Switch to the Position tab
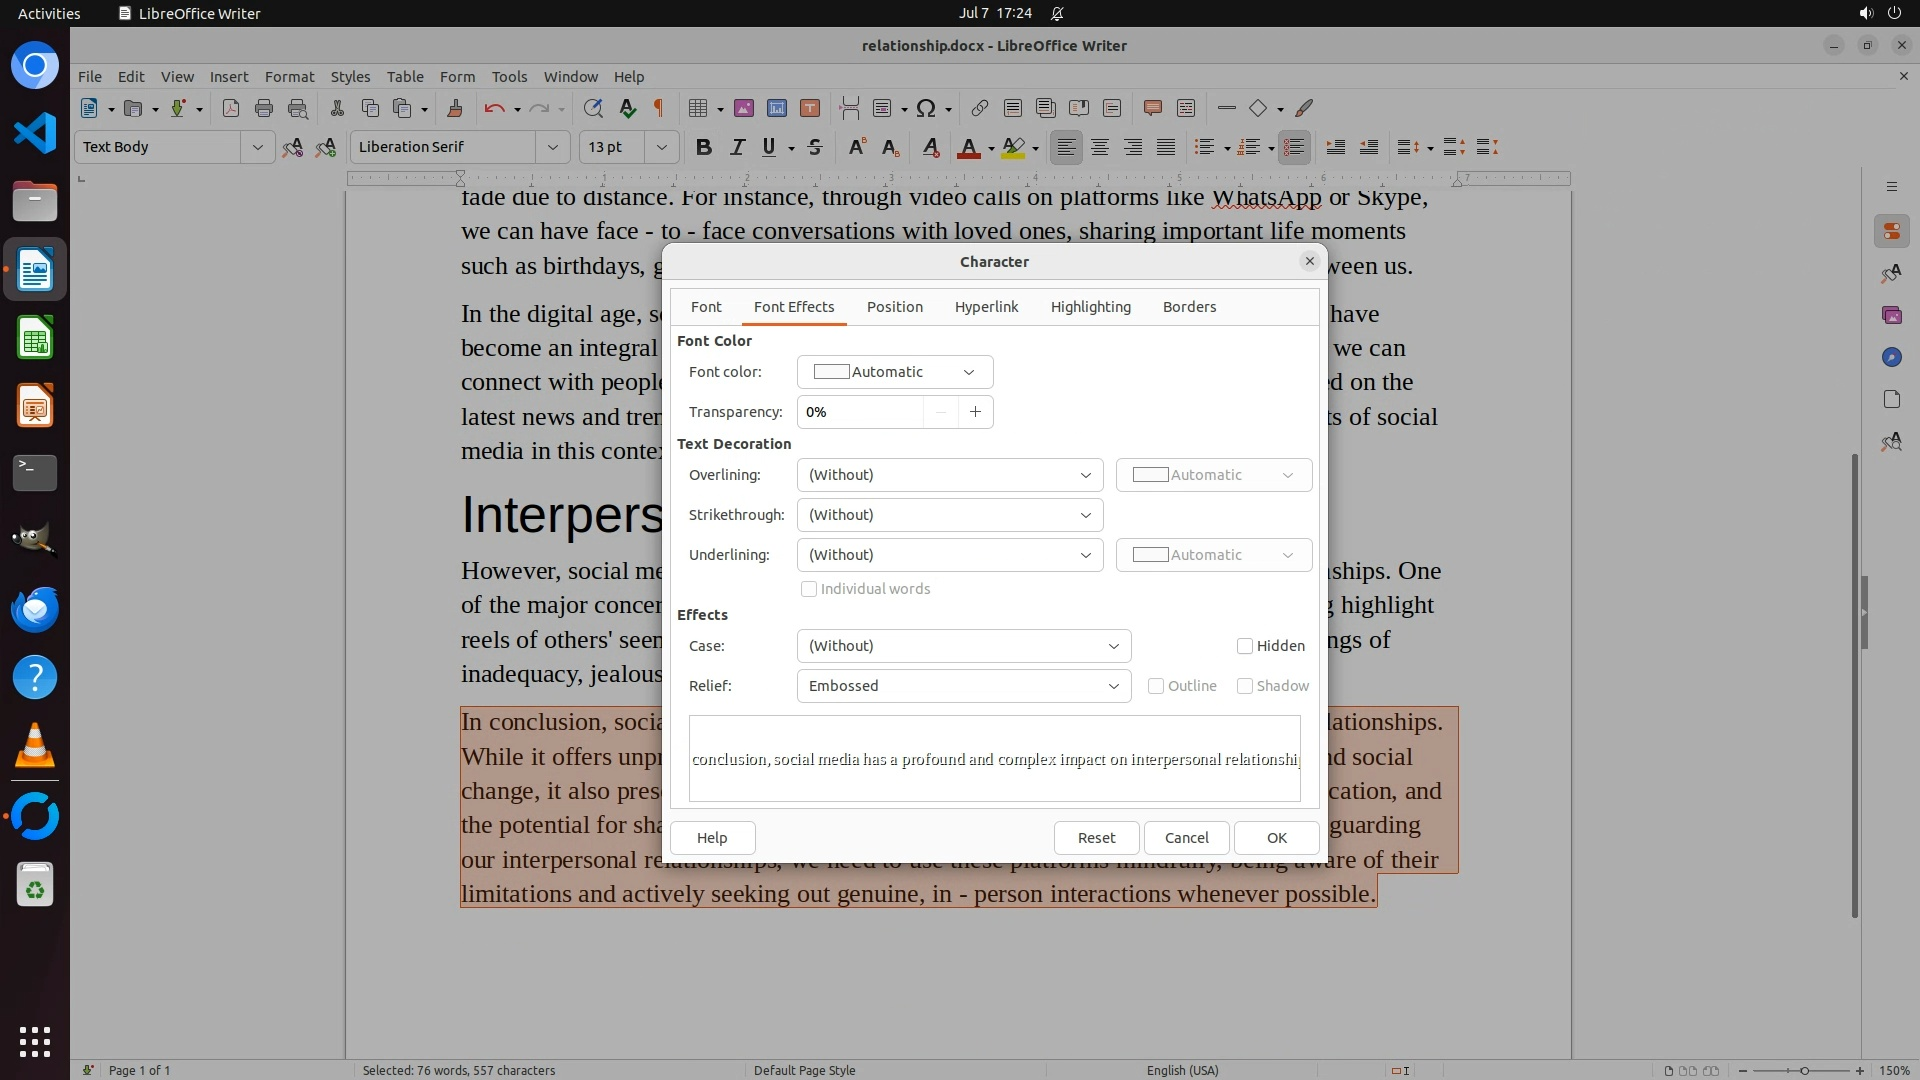The width and height of the screenshot is (1920, 1080). click(x=894, y=307)
